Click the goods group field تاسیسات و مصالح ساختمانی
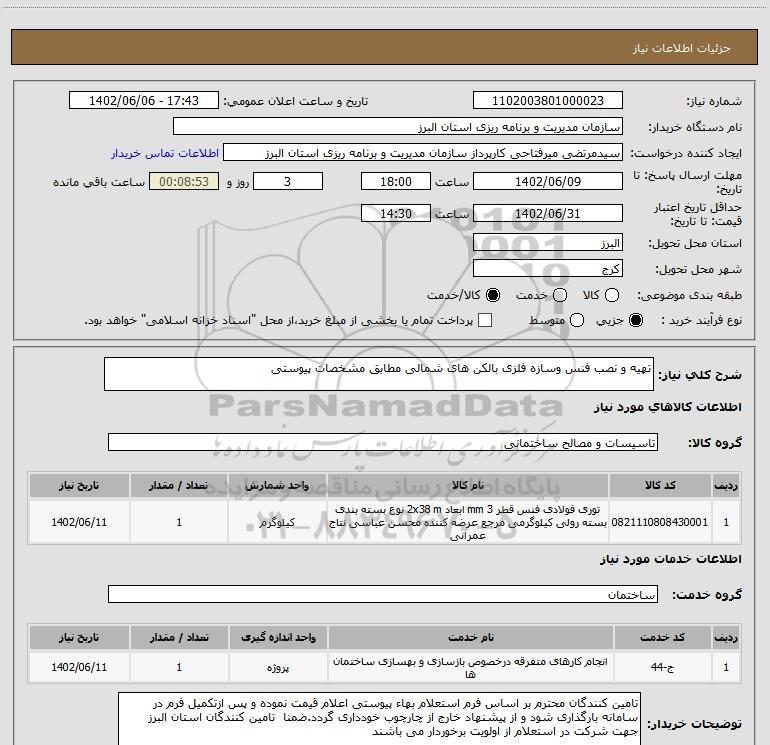 [383, 442]
